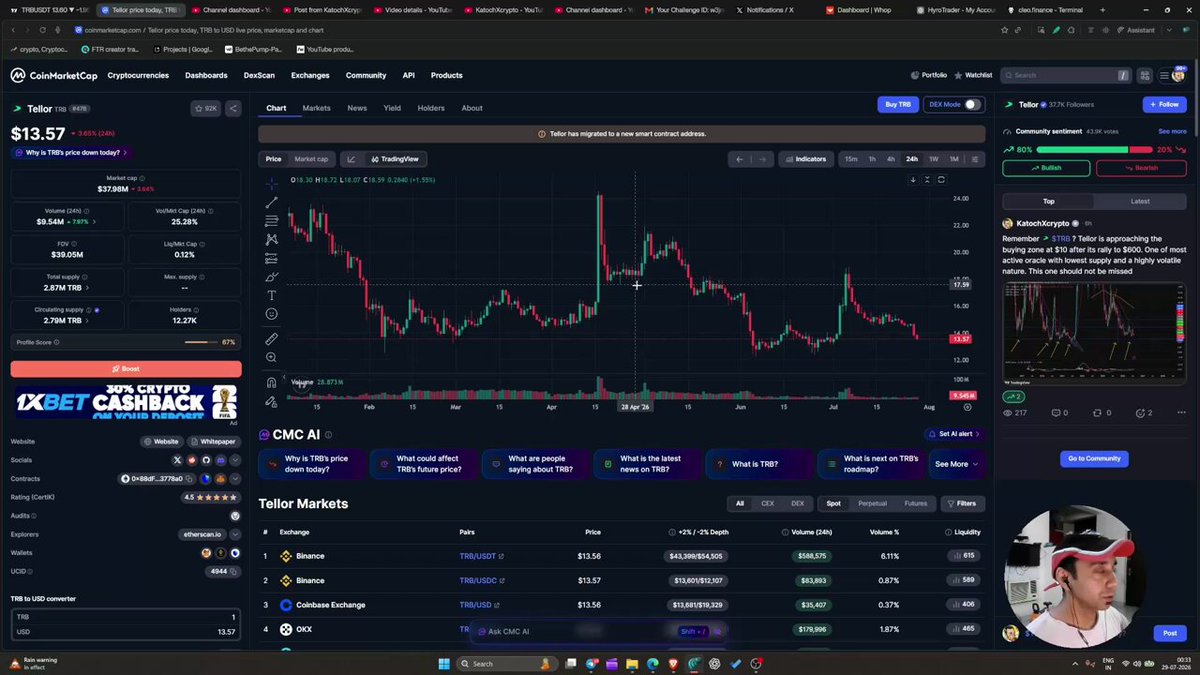Select the trend line drawing tool
Screen dimensions: 1200x675
[x=271, y=202]
